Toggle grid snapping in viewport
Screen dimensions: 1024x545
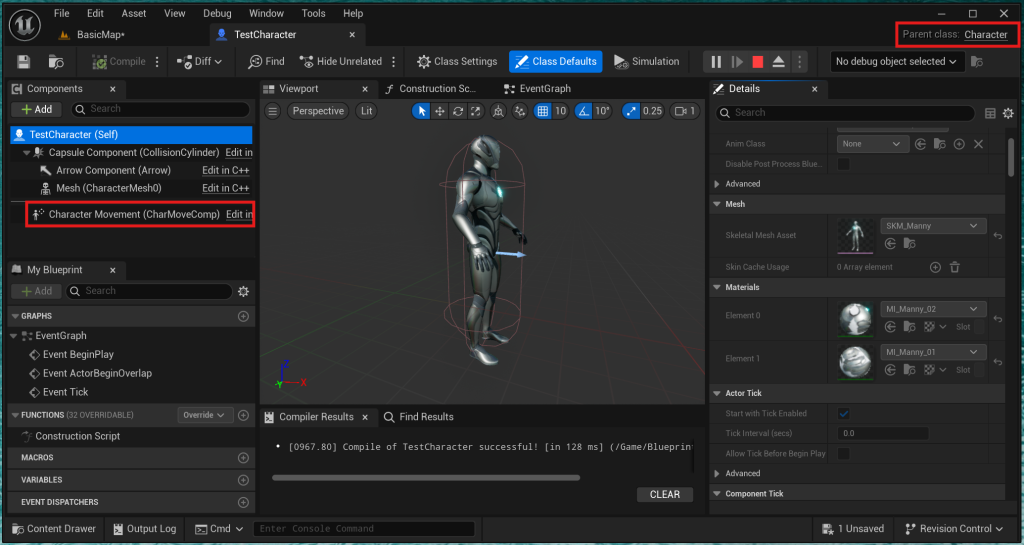pyautogui.click(x=543, y=111)
